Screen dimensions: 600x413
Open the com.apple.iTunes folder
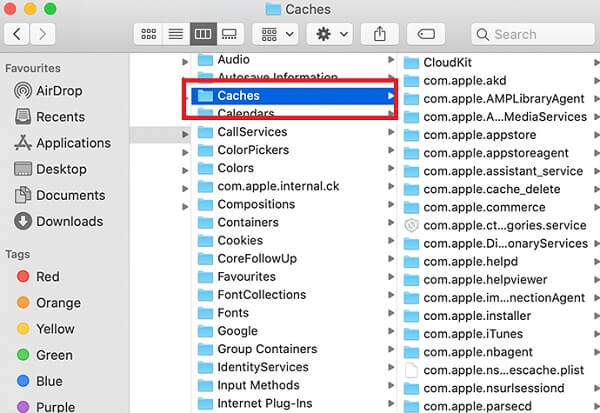[x=501, y=334]
